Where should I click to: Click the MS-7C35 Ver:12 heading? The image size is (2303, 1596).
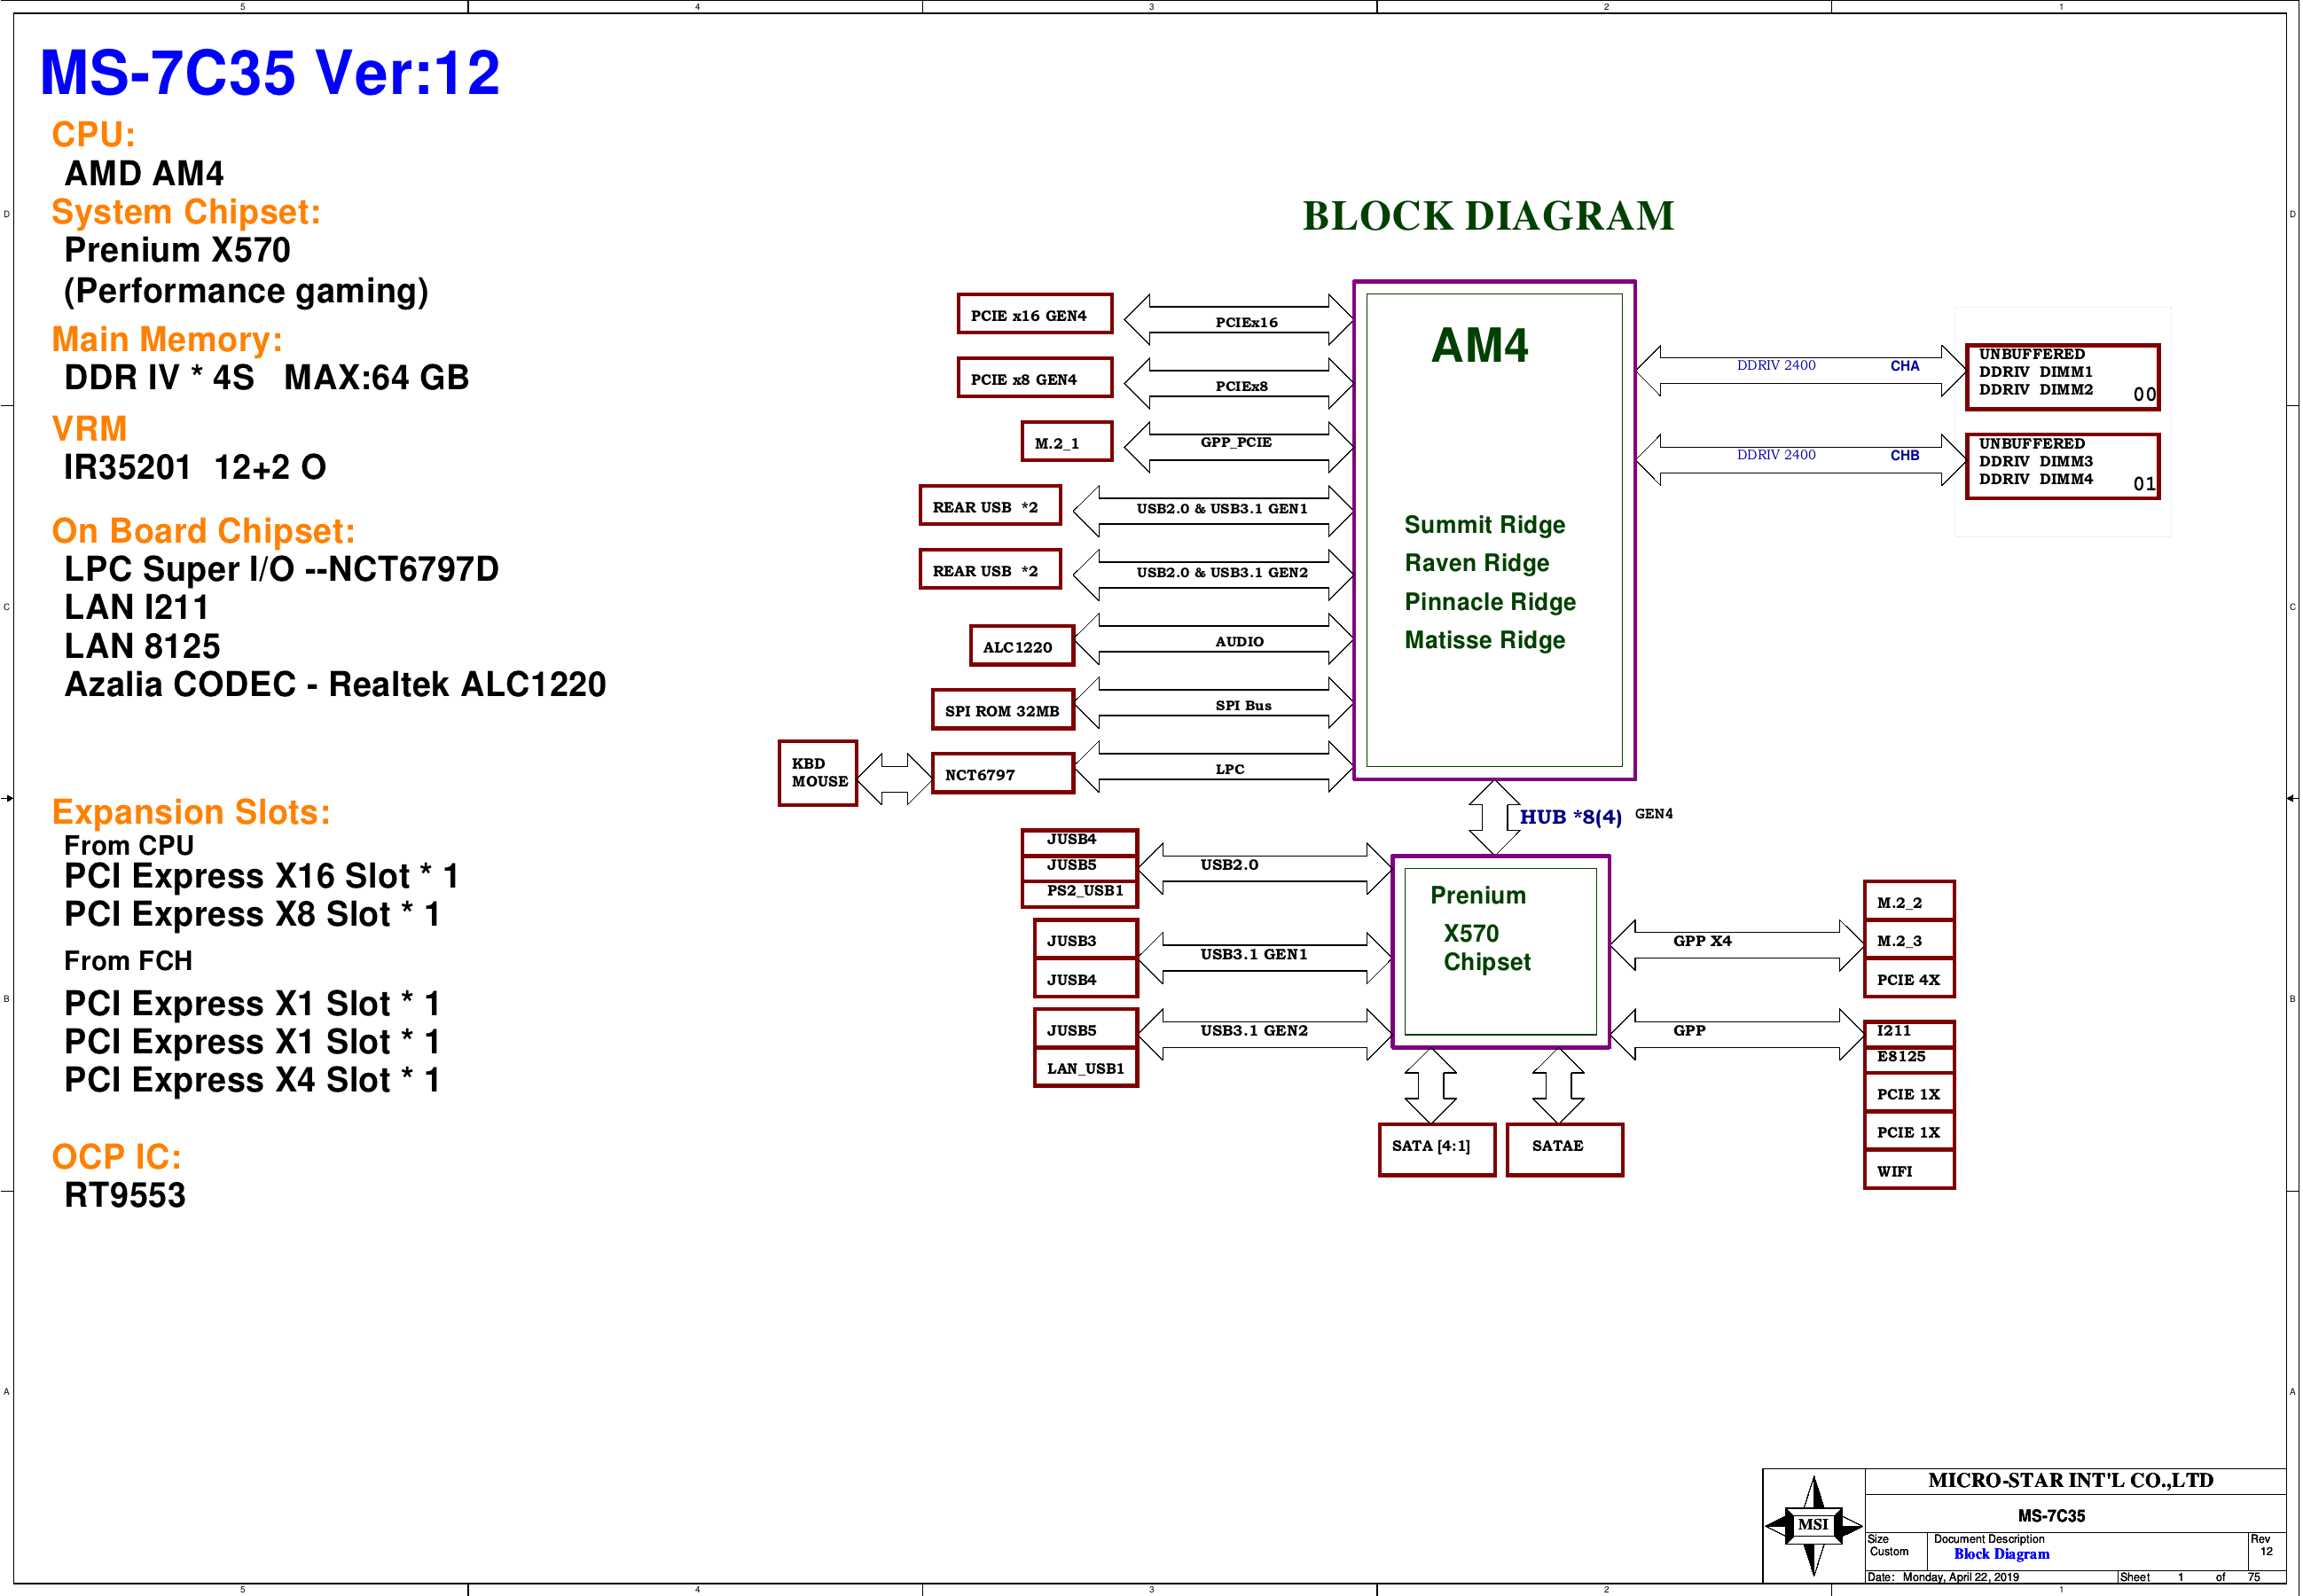coord(270,73)
